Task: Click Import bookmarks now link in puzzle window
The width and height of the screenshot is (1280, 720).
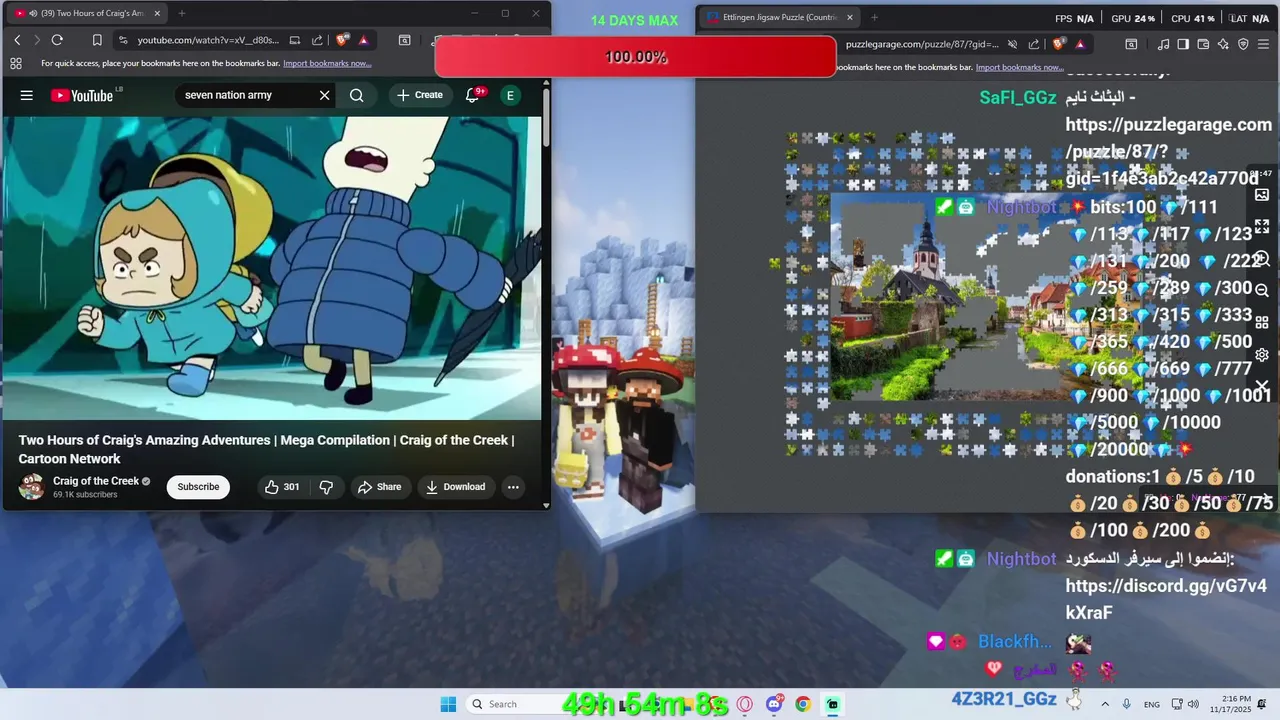Action: [x=1019, y=67]
